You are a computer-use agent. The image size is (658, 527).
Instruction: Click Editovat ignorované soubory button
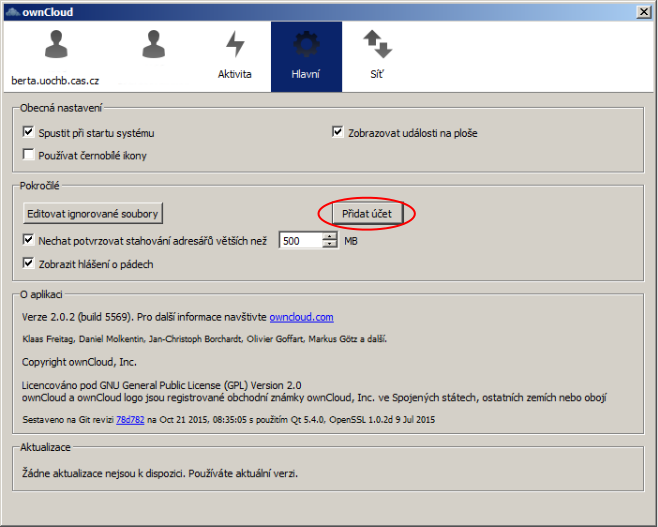93,214
